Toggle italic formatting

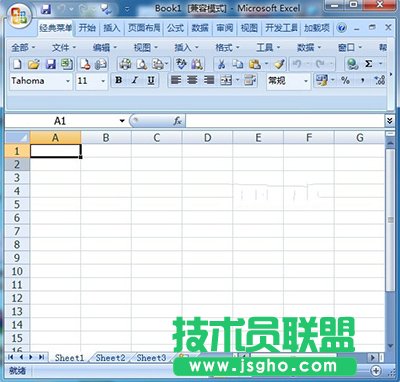point(135,80)
